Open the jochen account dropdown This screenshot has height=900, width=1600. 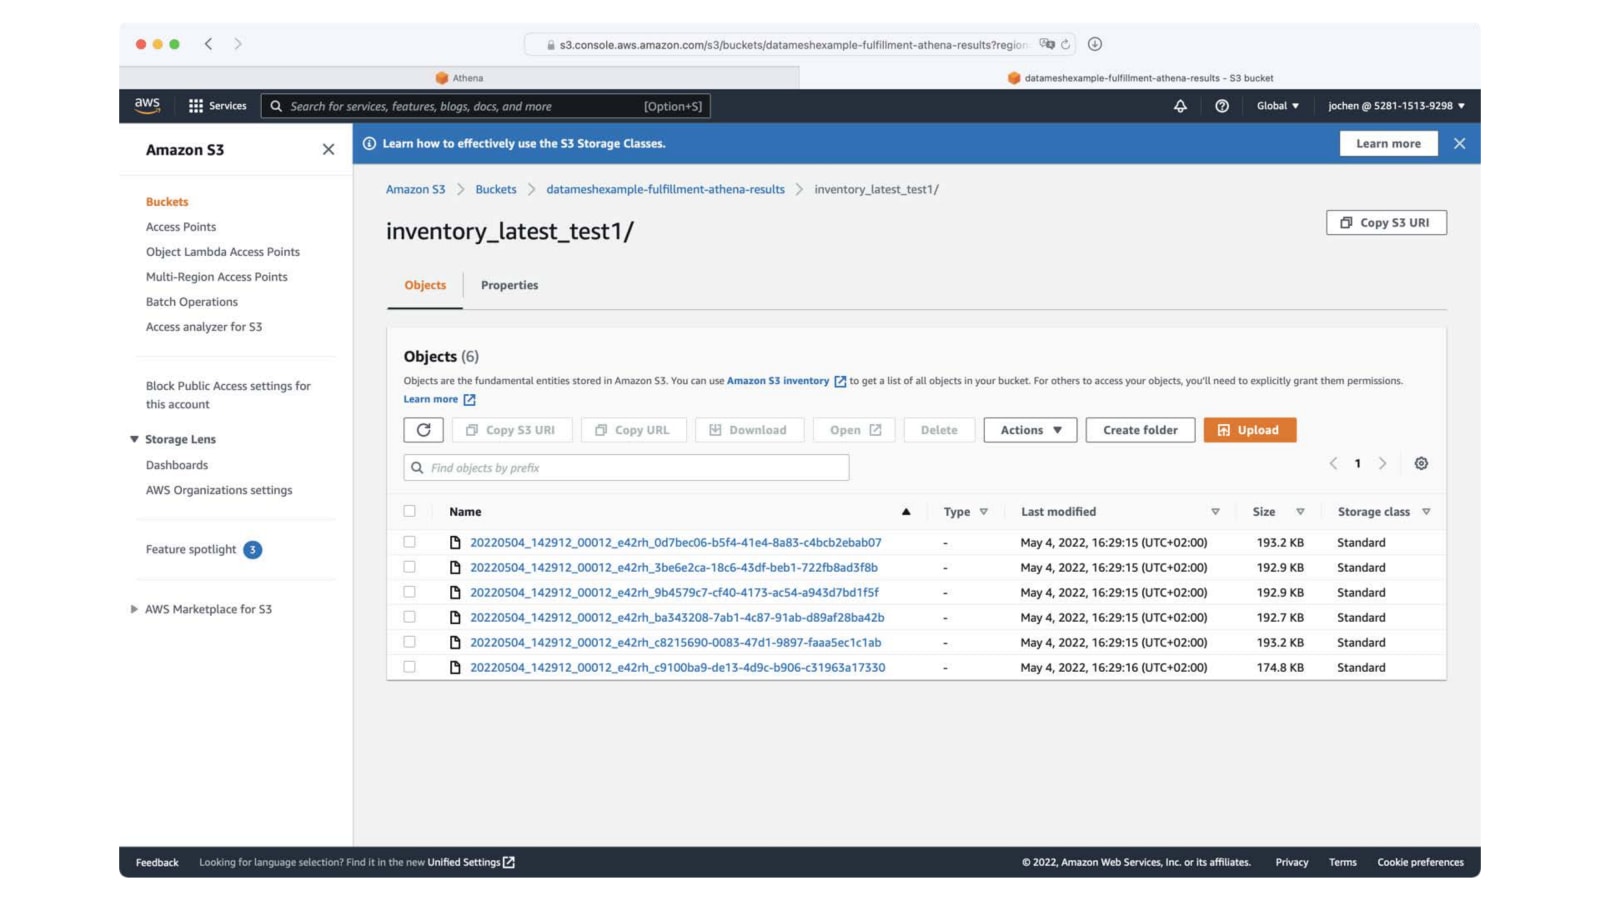(x=1396, y=106)
